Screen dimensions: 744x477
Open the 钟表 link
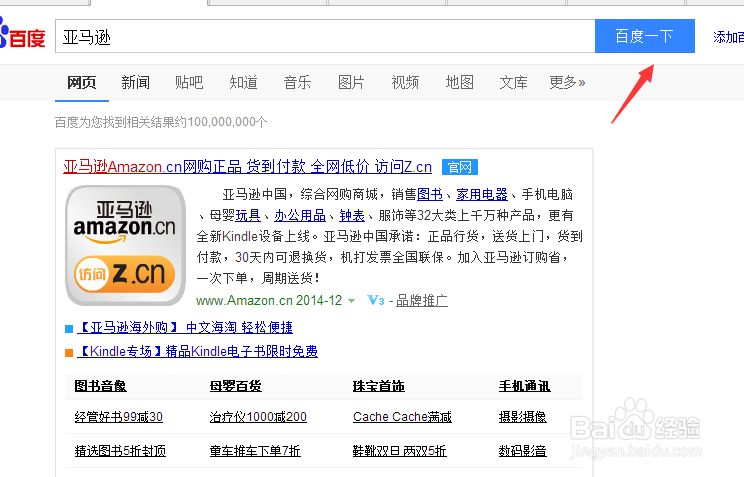[x=352, y=216]
